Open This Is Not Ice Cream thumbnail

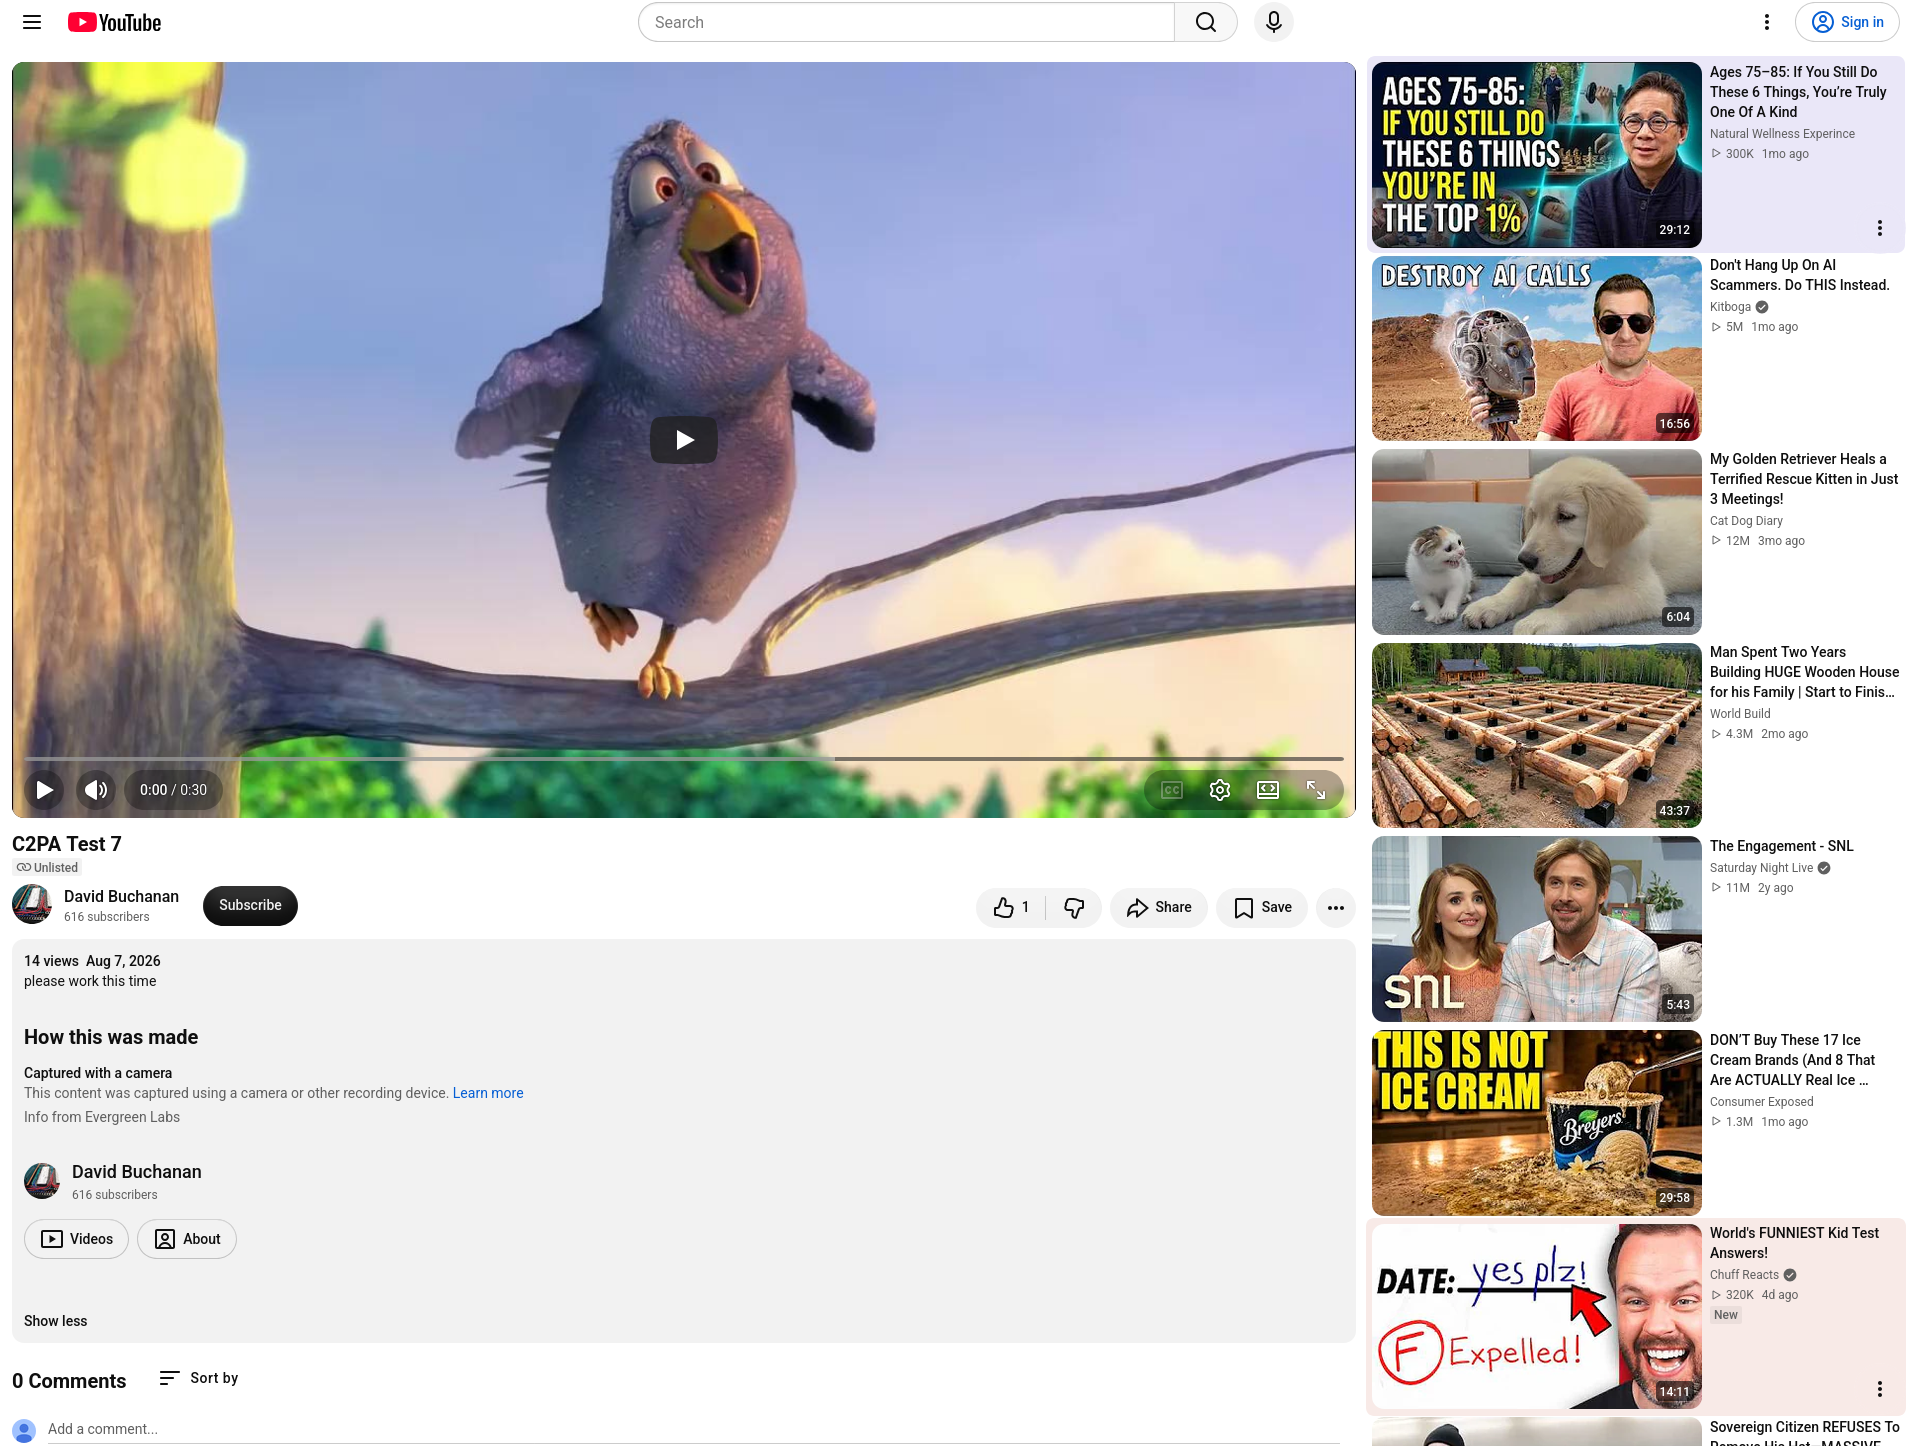tap(1537, 1123)
